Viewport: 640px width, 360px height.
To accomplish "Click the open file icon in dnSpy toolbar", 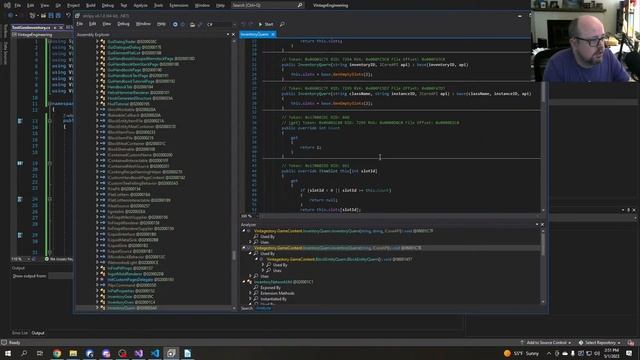I will 192,24.
